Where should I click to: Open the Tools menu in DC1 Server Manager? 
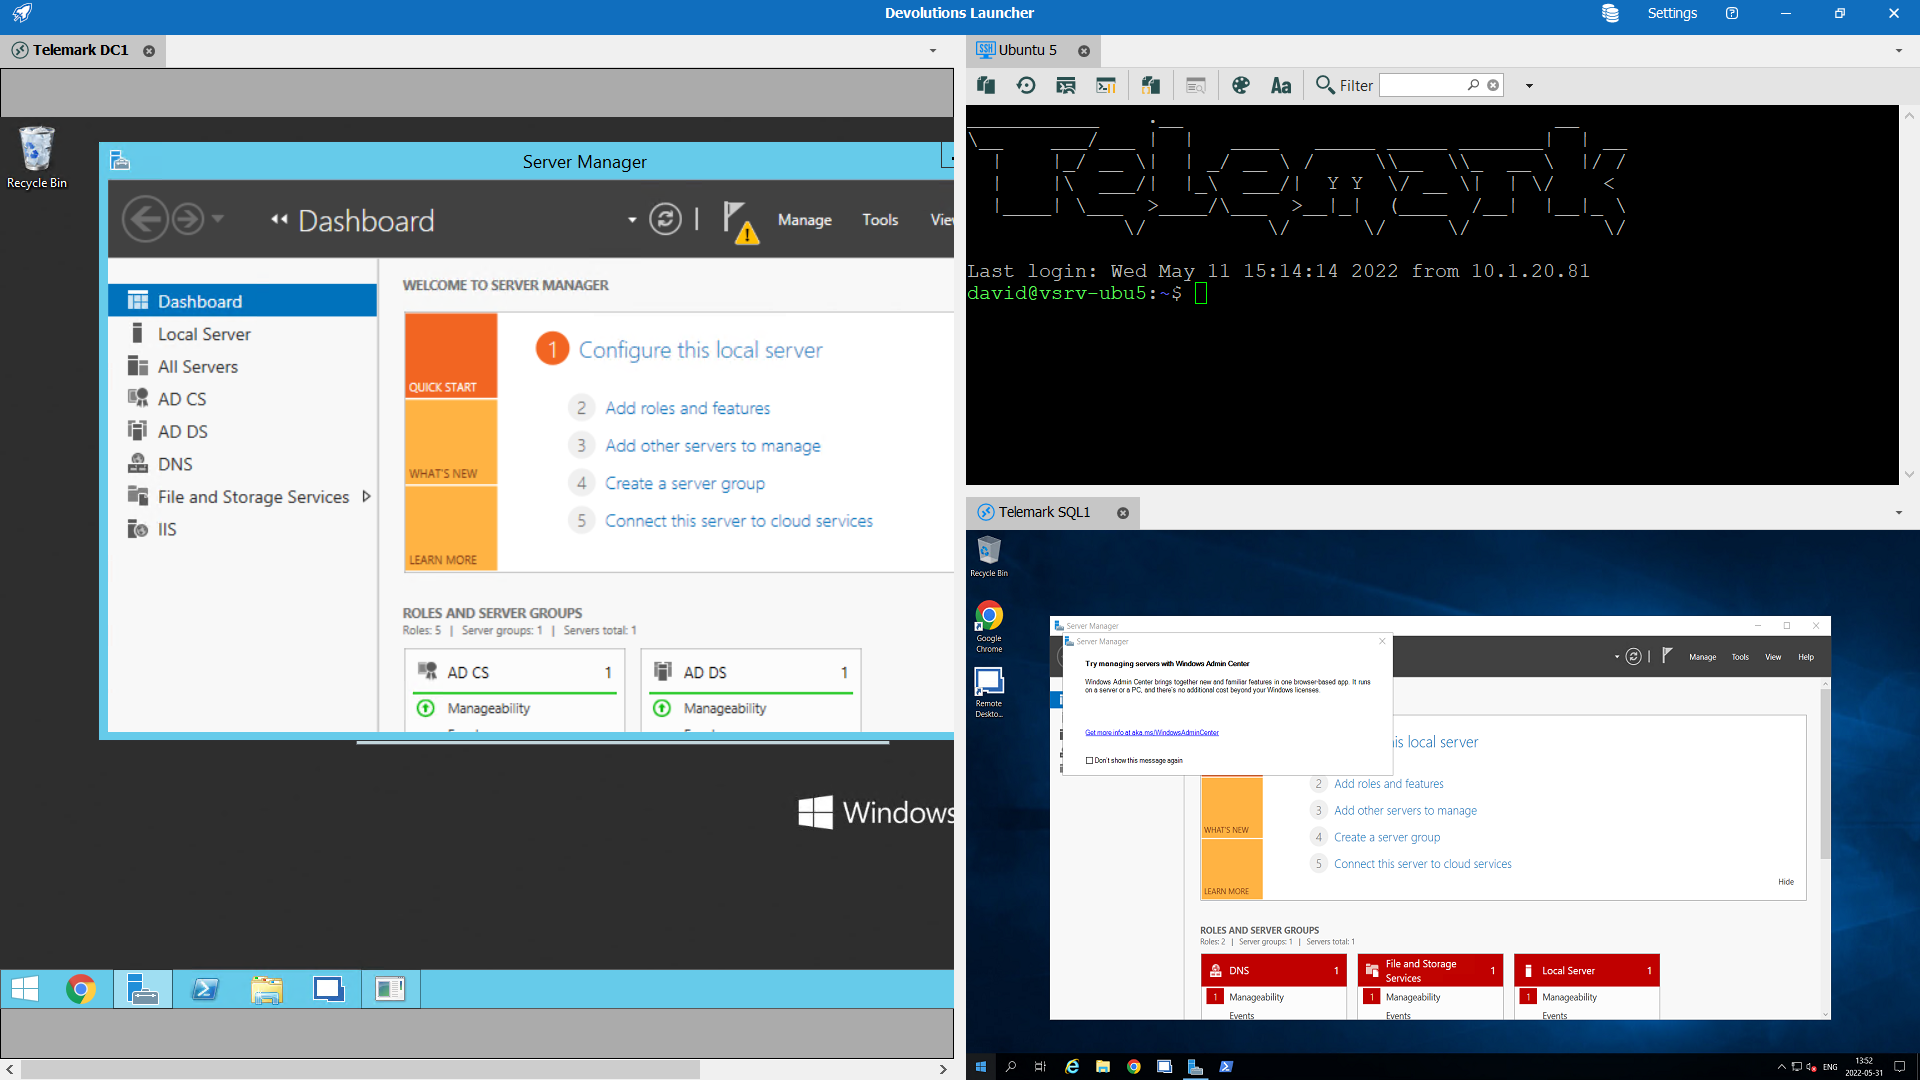pyautogui.click(x=880, y=220)
